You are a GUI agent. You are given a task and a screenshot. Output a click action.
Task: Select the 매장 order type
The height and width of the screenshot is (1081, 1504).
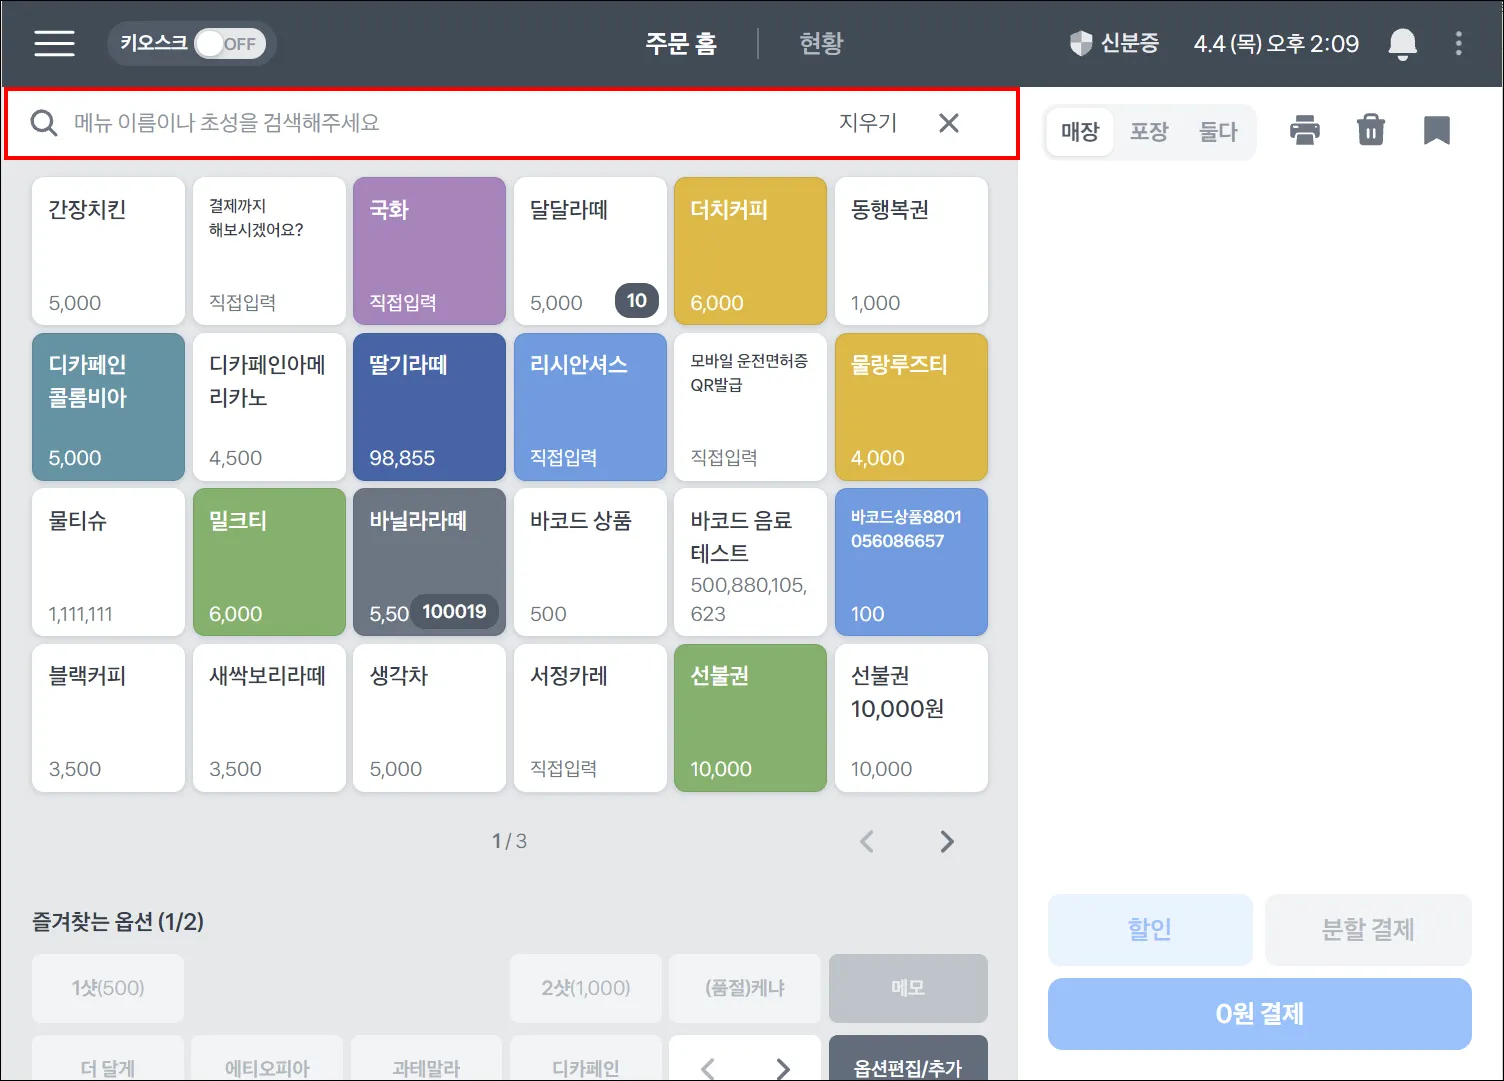pyautogui.click(x=1080, y=131)
